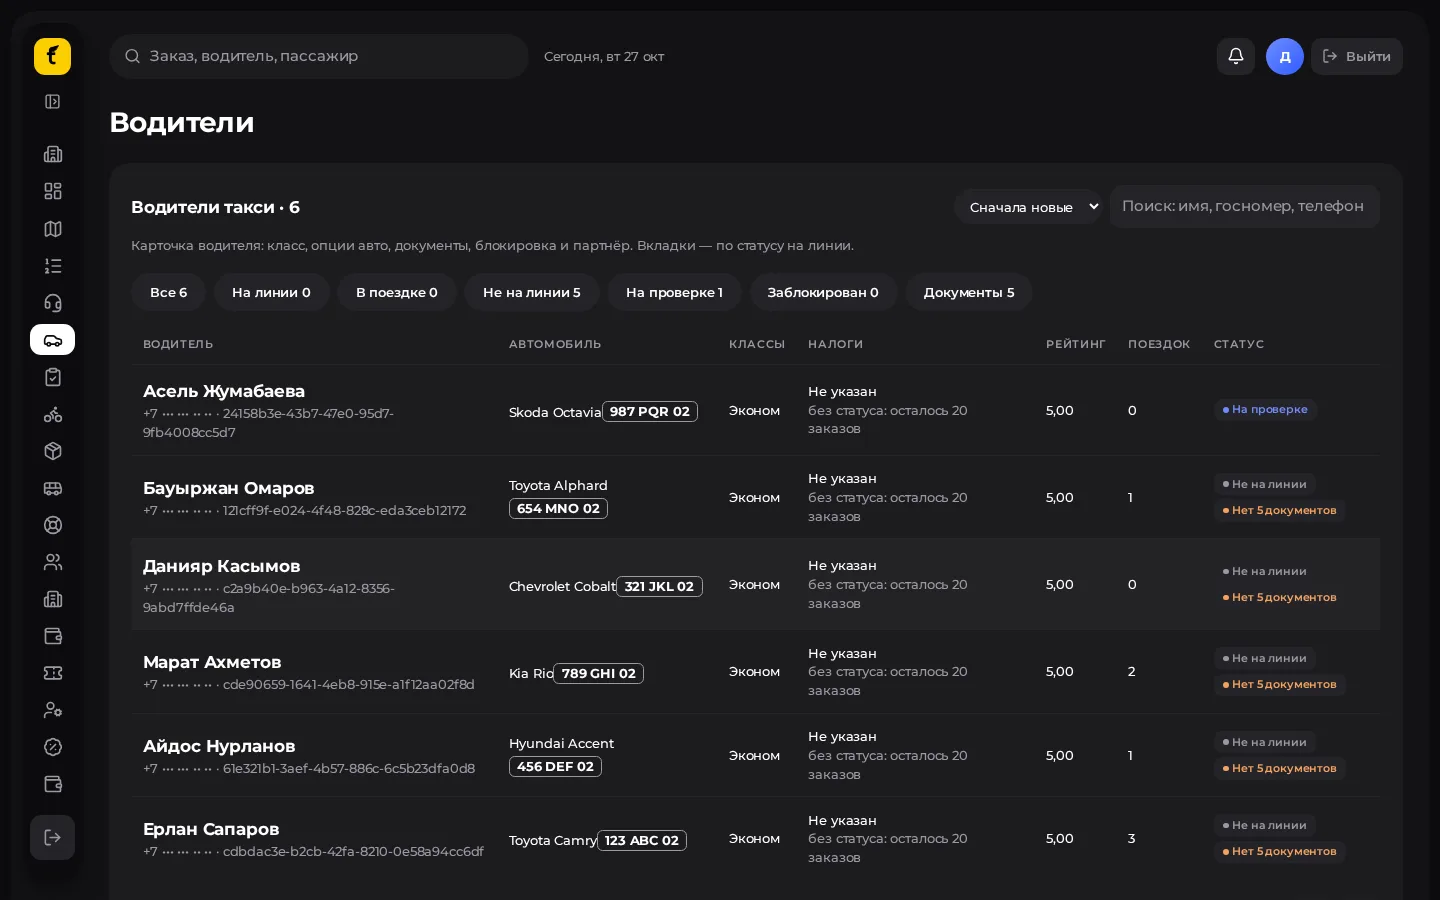Switch to the Не на линии 5 tab

click(532, 292)
